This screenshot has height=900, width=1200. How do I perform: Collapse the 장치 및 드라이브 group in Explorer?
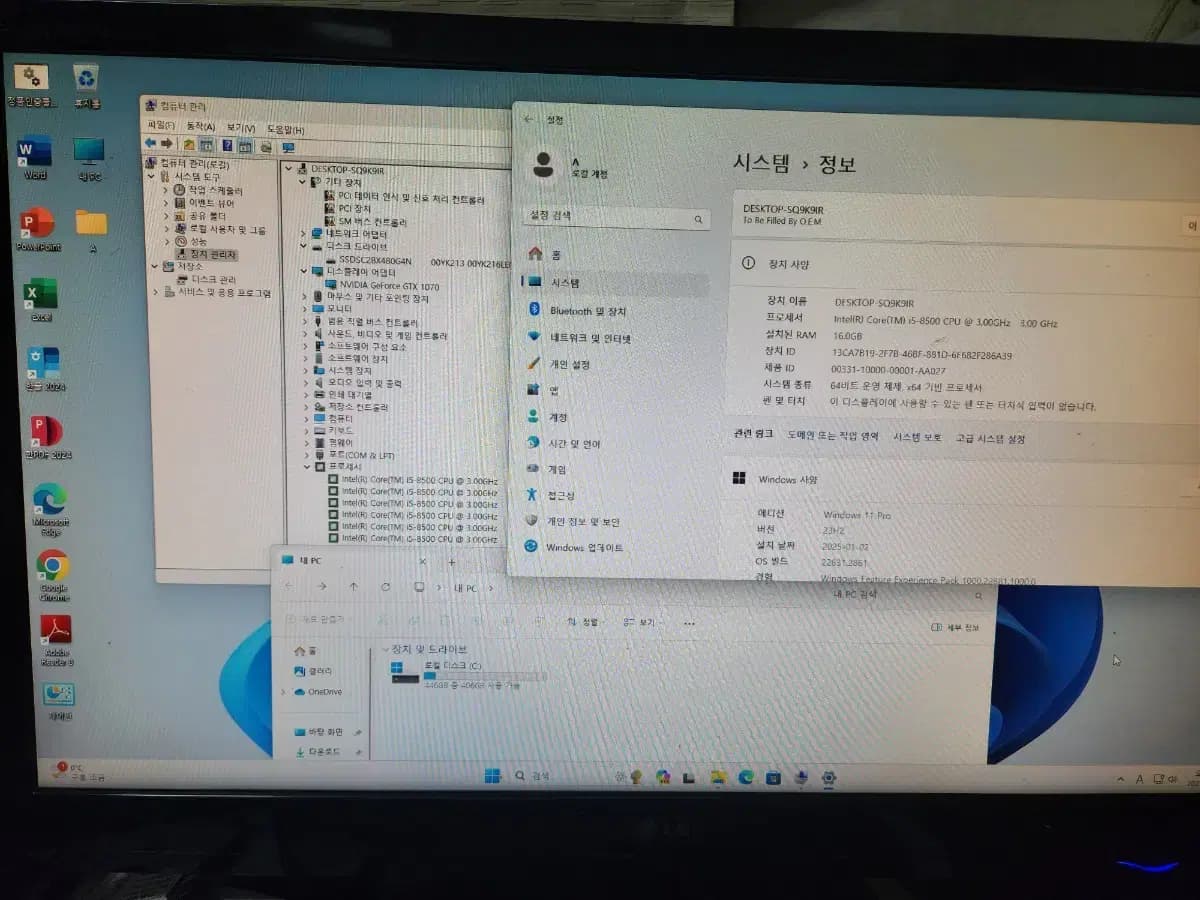[x=385, y=650]
